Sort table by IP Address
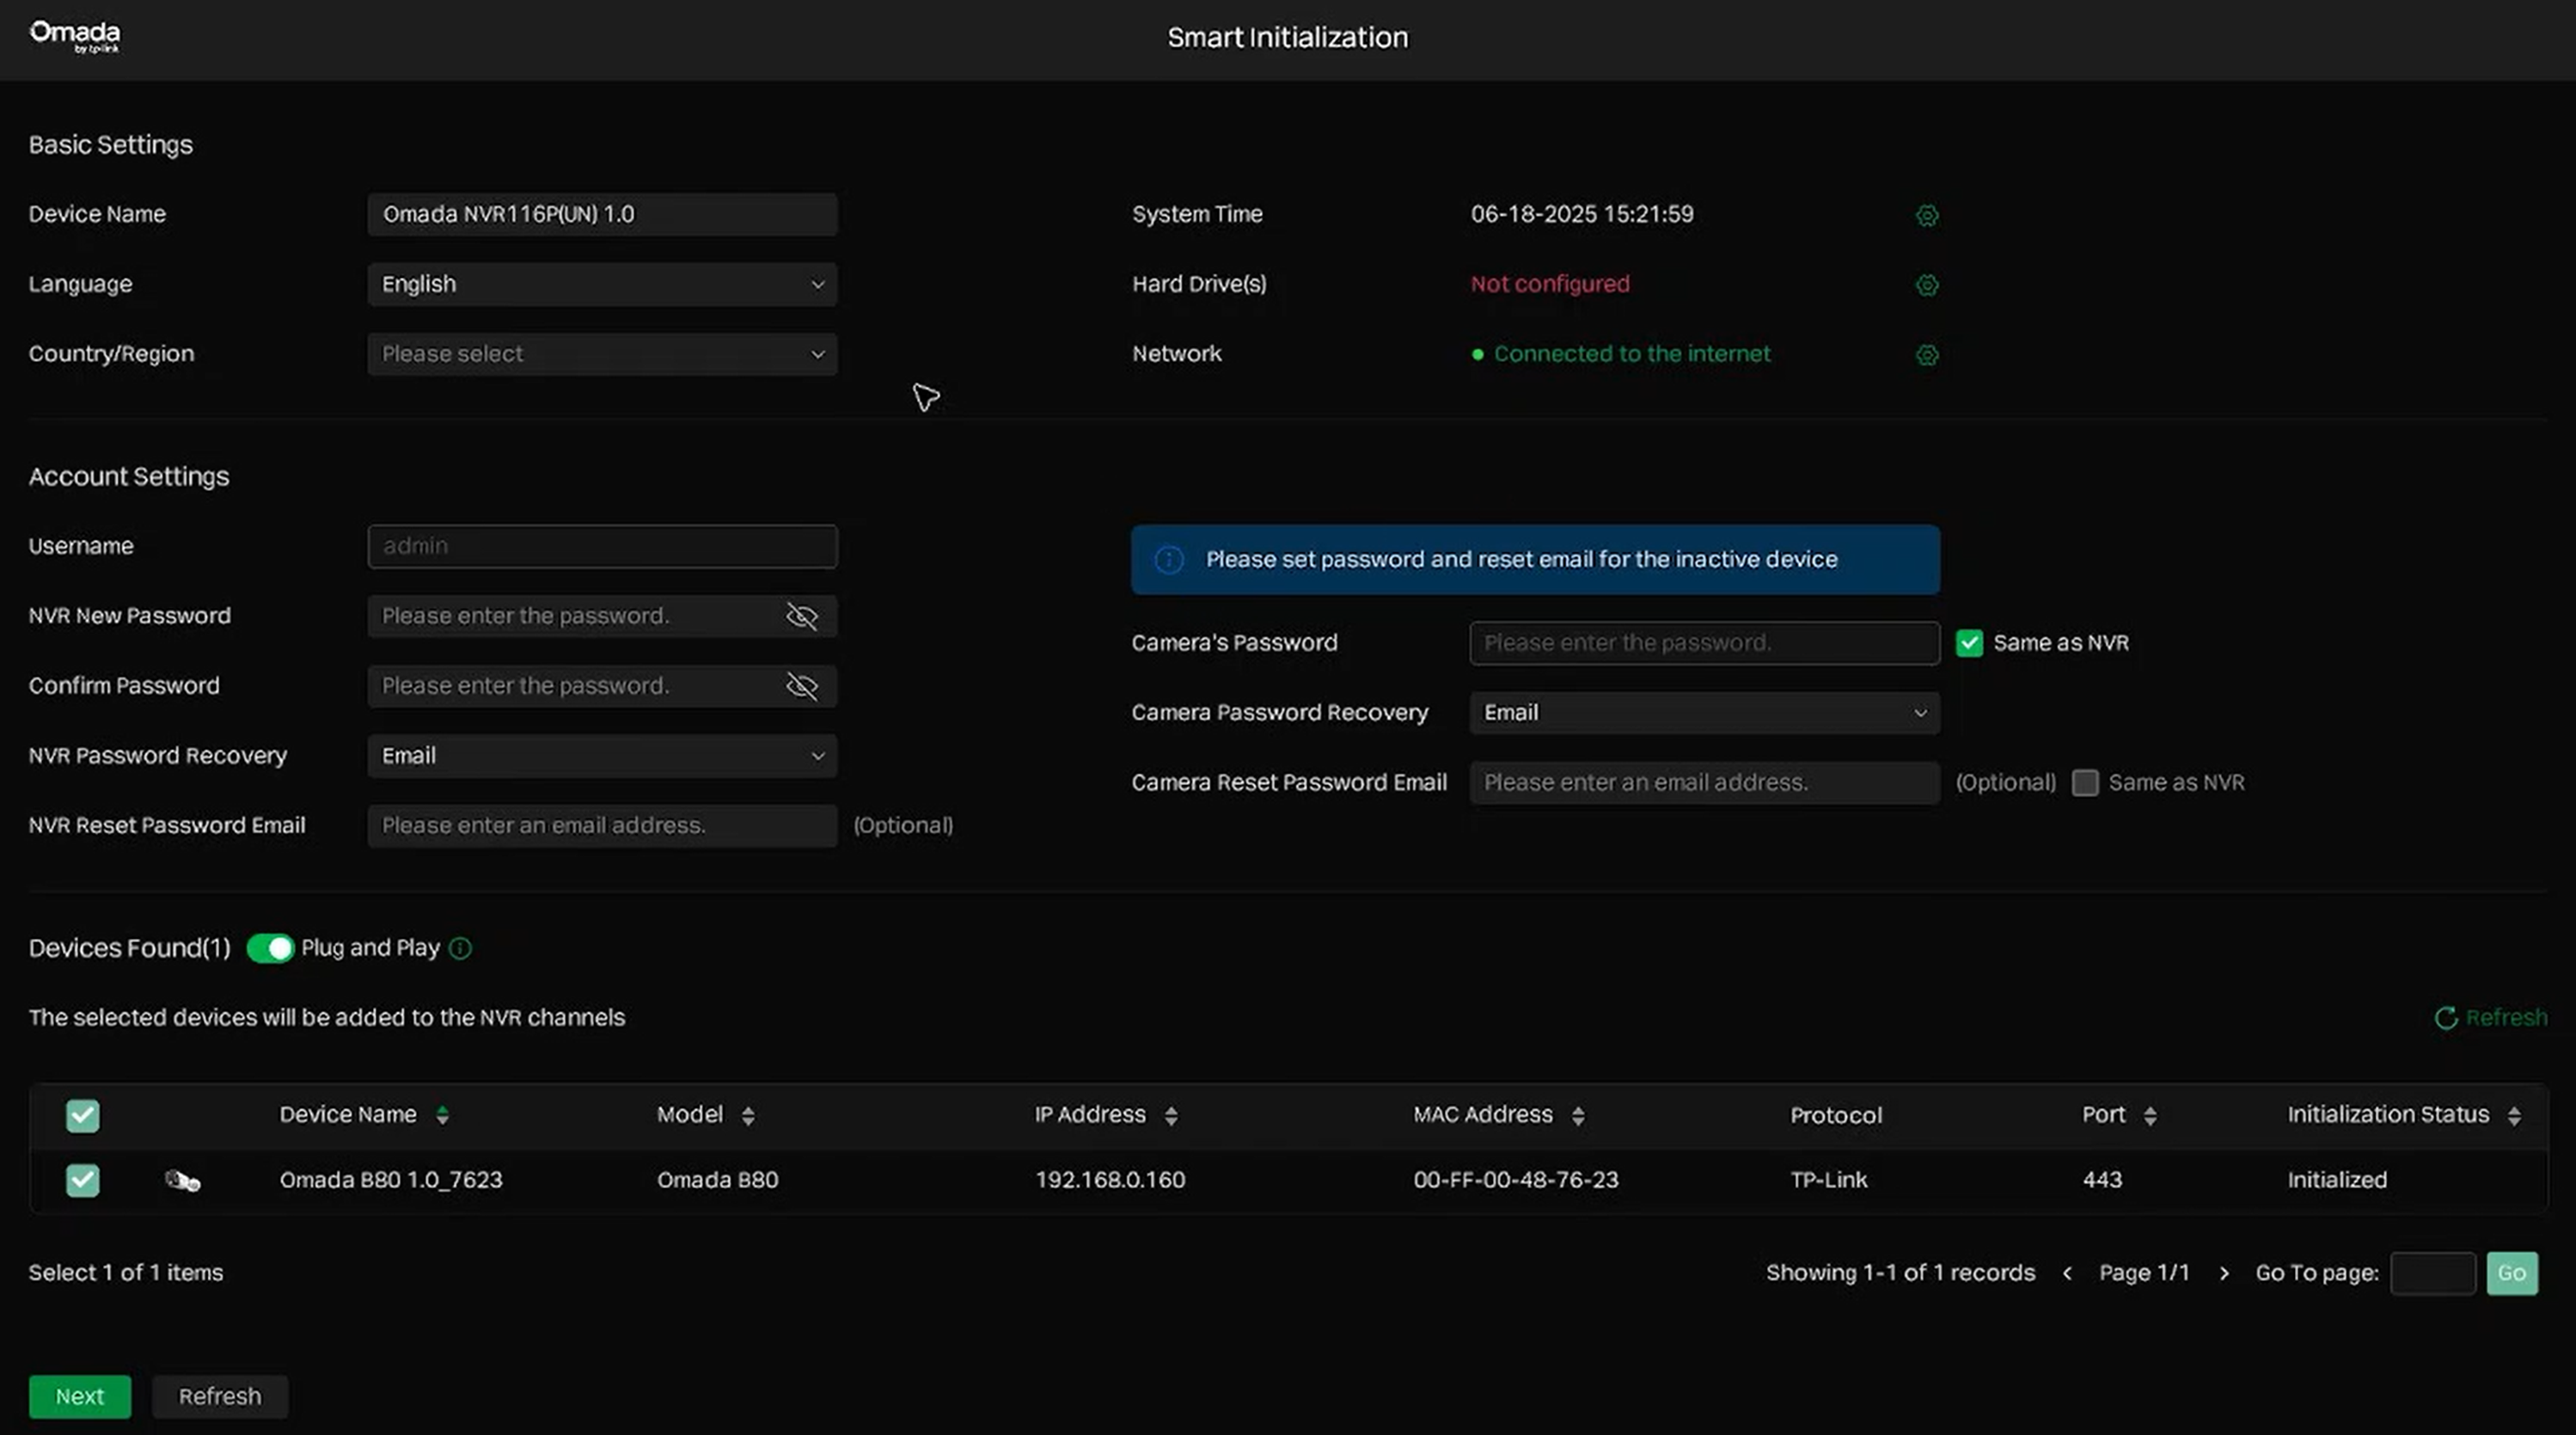This screenshot has height=1435, width=2576. tap(1171, 1115)
